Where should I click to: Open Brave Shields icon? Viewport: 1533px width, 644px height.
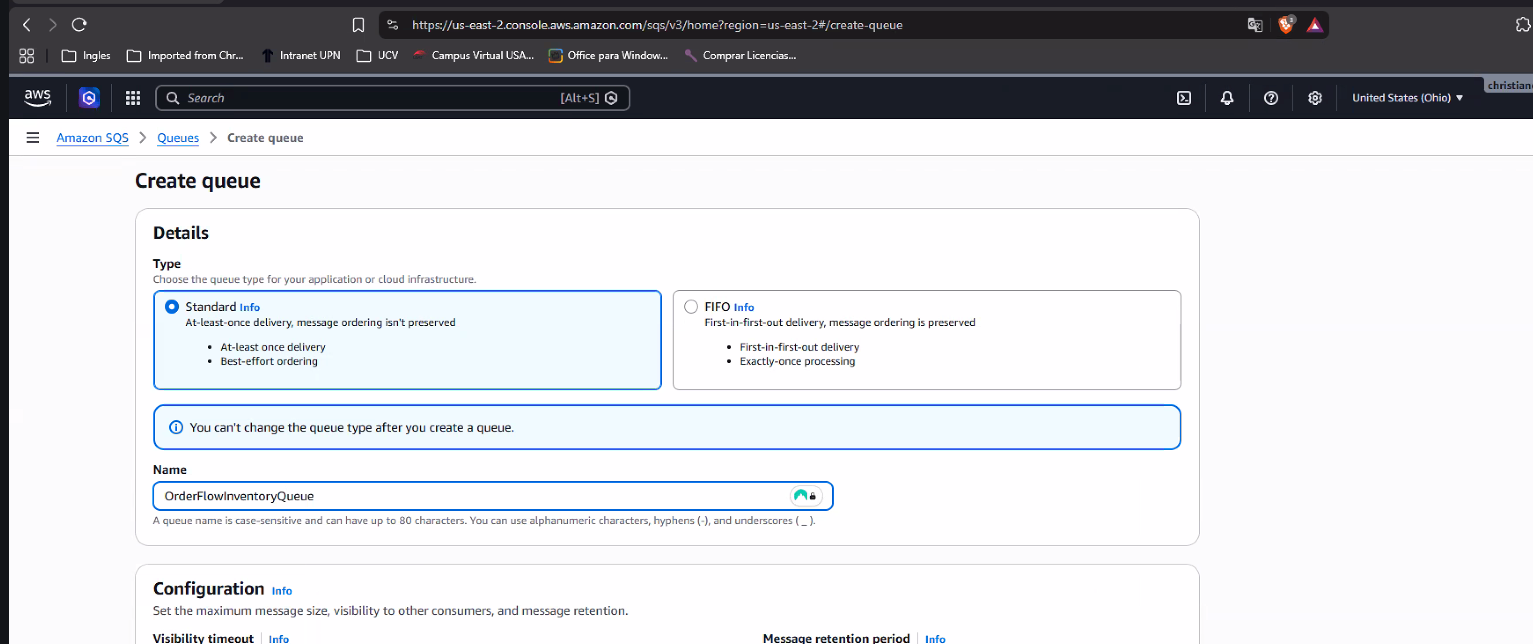point(1287,25)
